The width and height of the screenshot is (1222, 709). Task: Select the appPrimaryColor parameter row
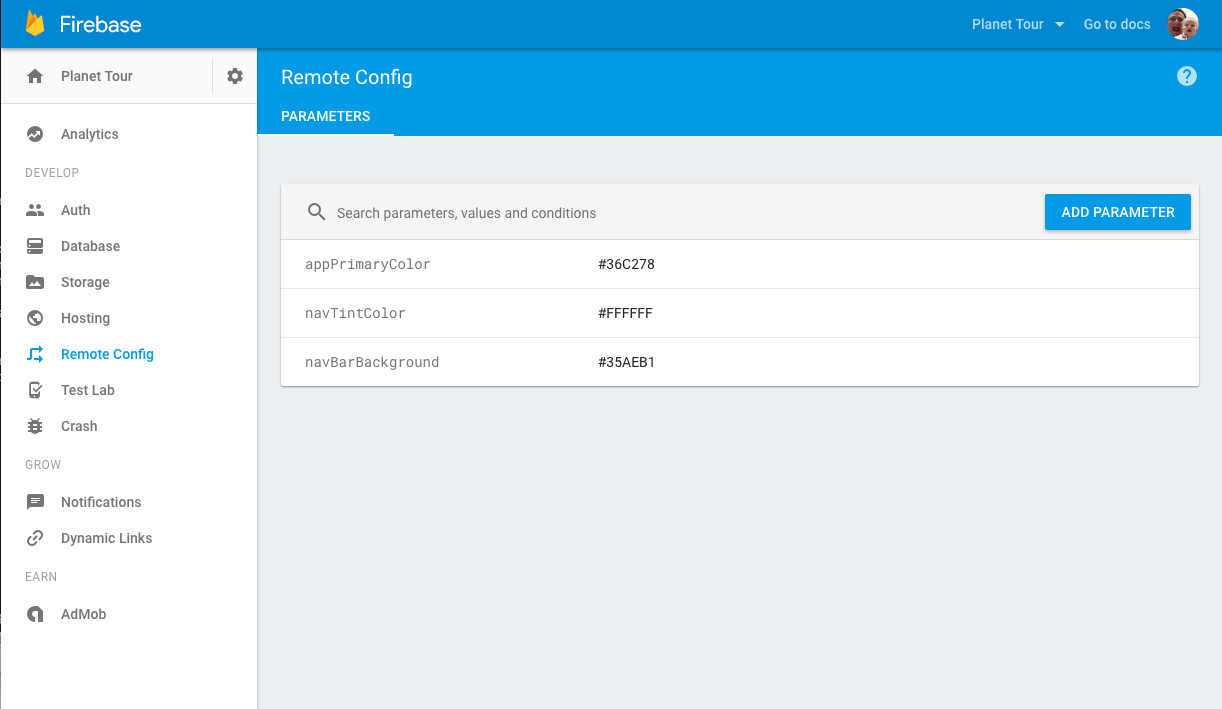coord(740,265)
